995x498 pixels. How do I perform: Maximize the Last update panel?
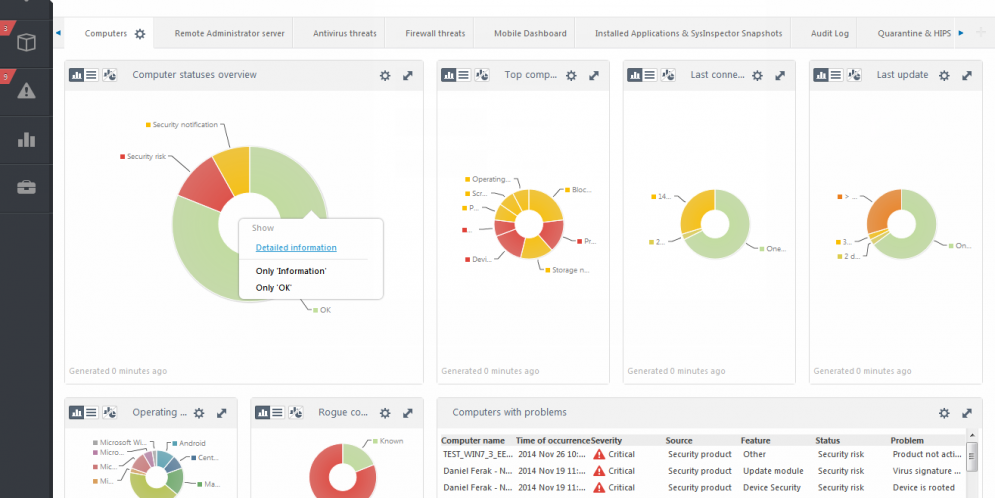[x=967, y=76]
